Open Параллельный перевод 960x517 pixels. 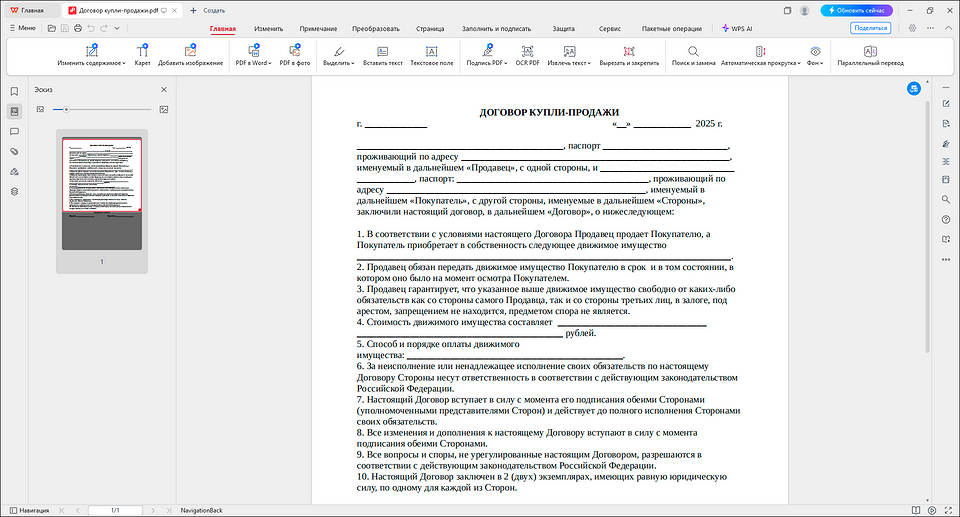870,55
